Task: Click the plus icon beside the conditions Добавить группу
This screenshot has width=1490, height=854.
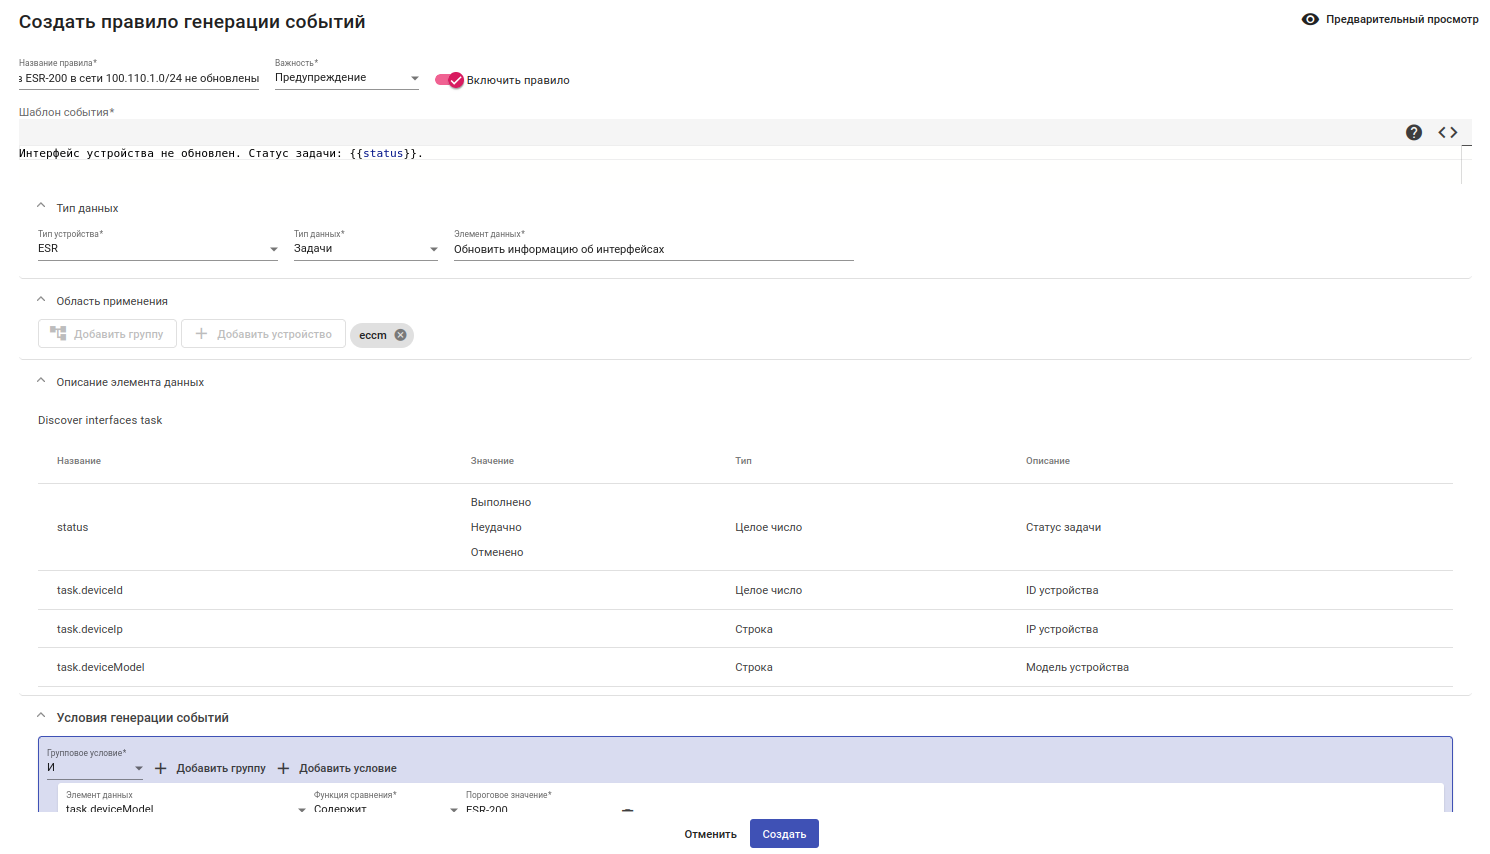Action: (x=160, y=768)
